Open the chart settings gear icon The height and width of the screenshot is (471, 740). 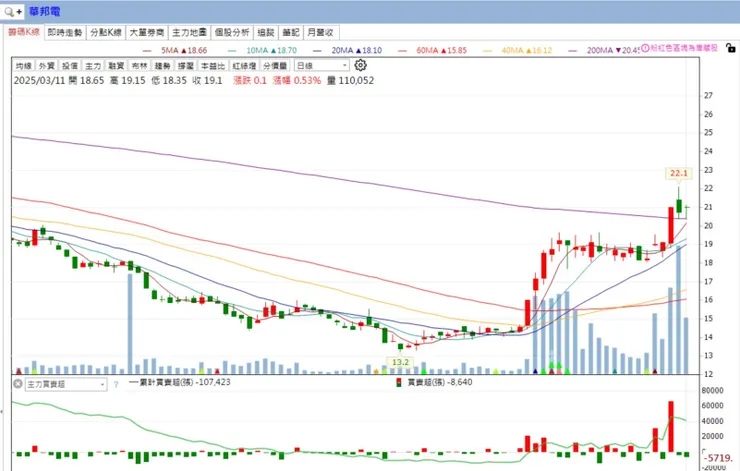tap(361, 65)
